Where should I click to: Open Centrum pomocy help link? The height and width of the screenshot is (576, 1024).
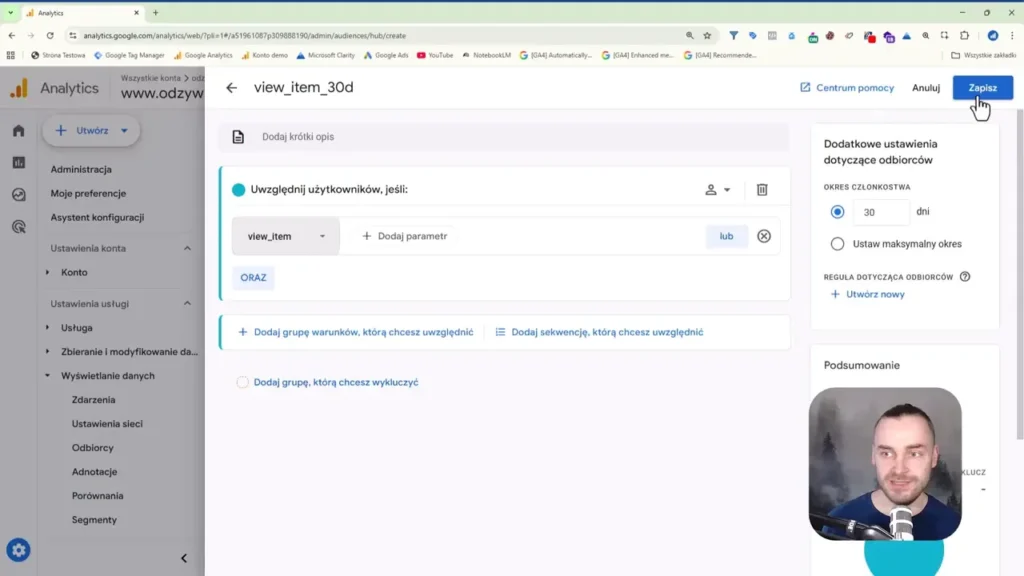point(847,88)
